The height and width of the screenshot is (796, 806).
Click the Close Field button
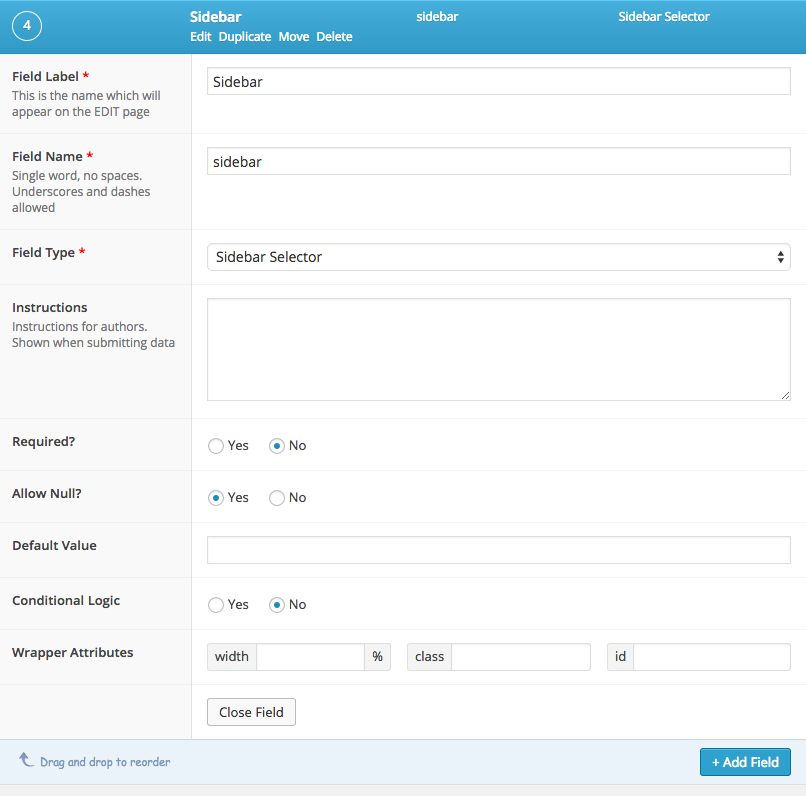coord(251,712)
